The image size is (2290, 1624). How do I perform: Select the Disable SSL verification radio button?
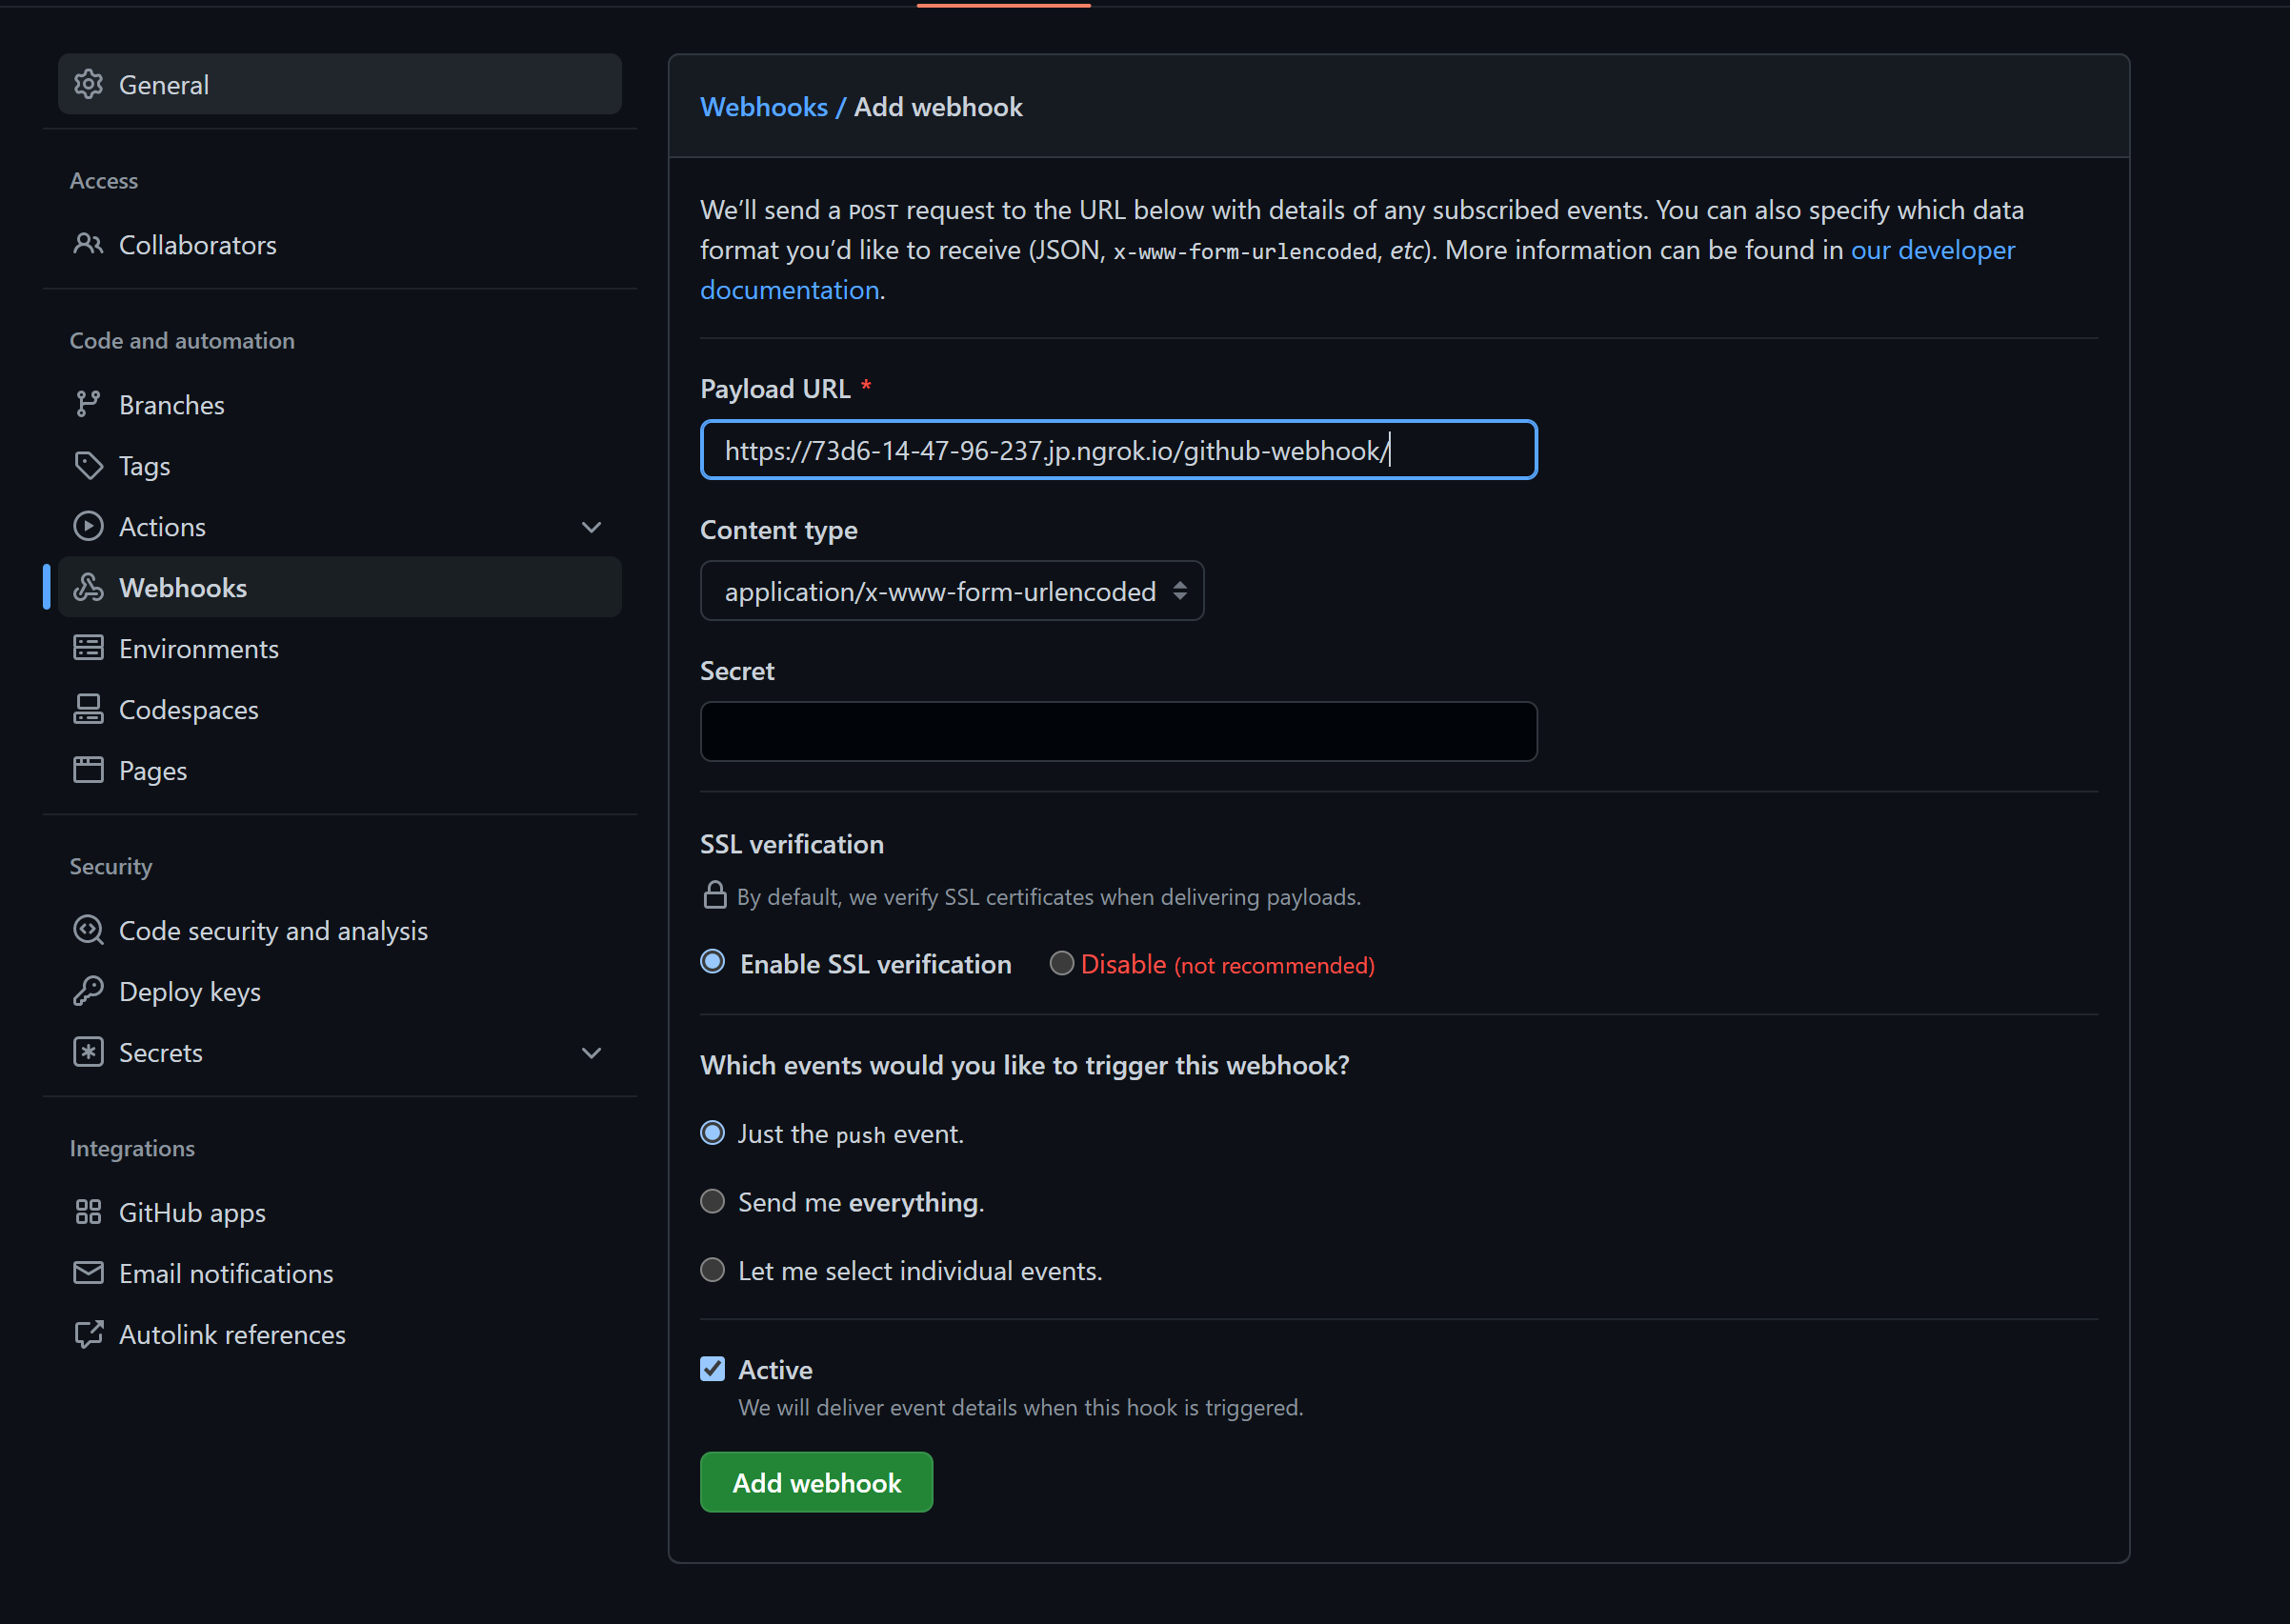point(1061,963)
